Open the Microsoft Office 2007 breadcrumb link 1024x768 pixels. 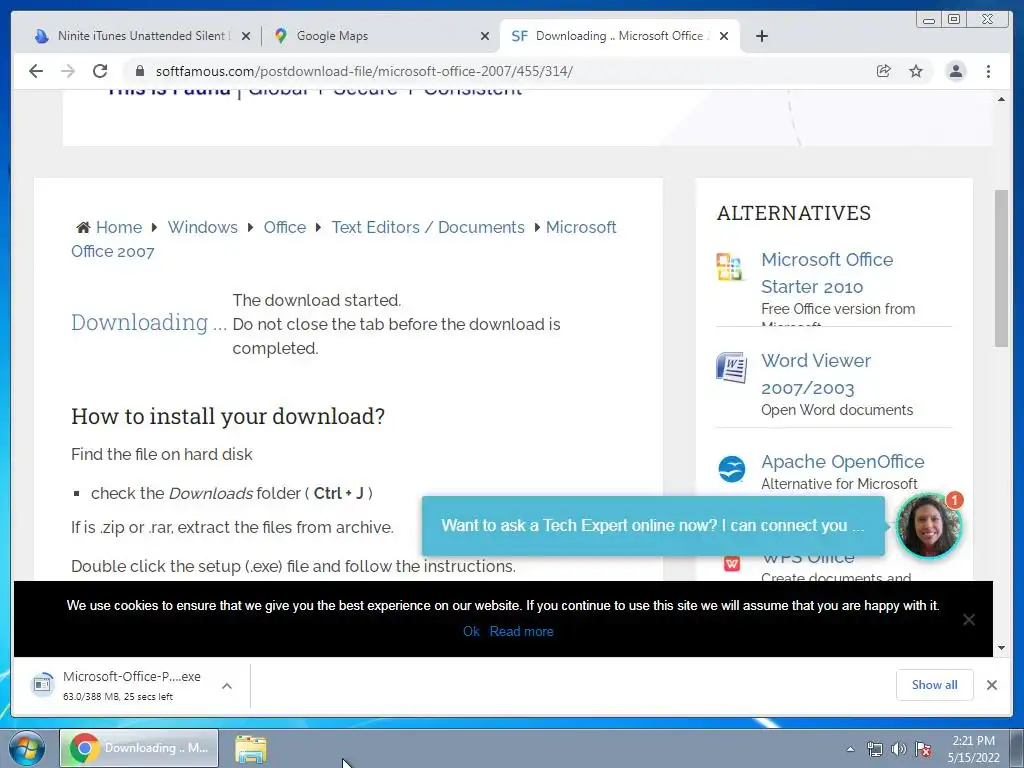point(344,239)
